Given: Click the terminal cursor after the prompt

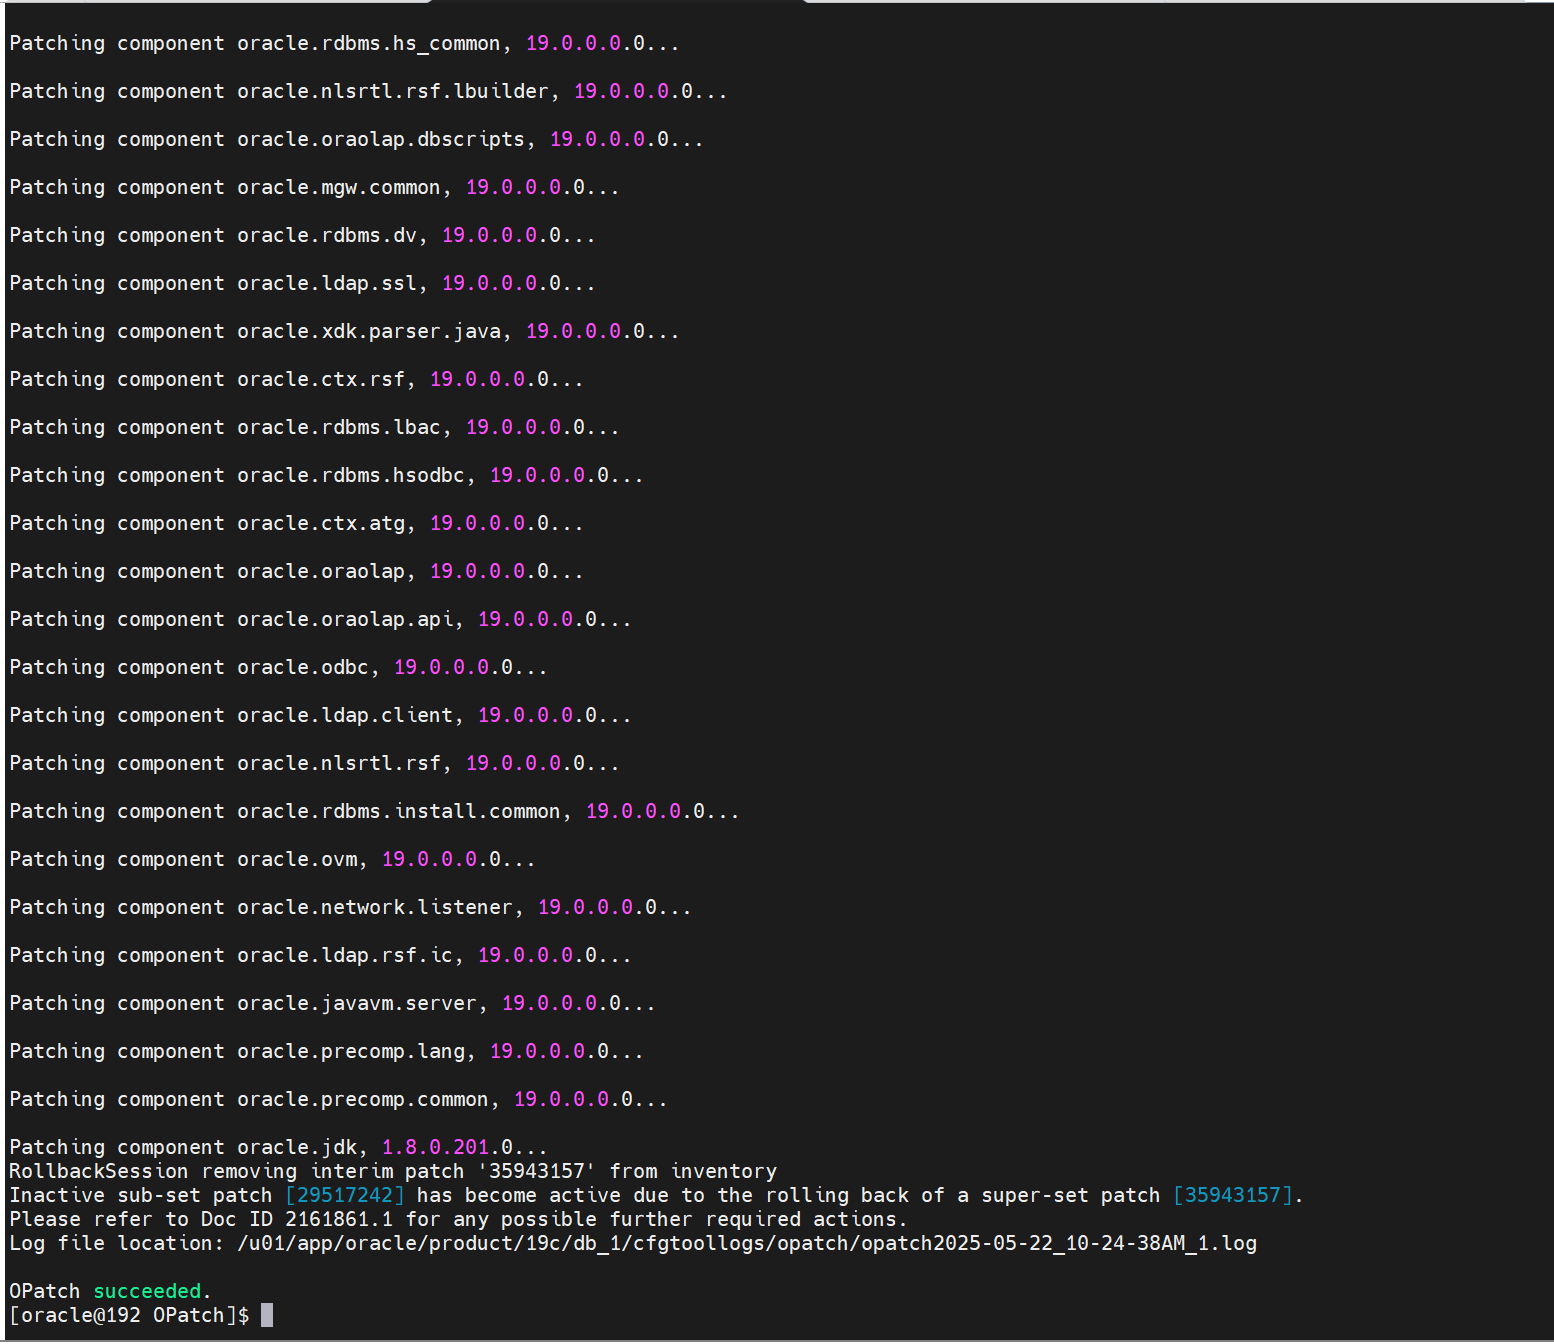Looking at the screenshot, I should tap(267, 1315).
